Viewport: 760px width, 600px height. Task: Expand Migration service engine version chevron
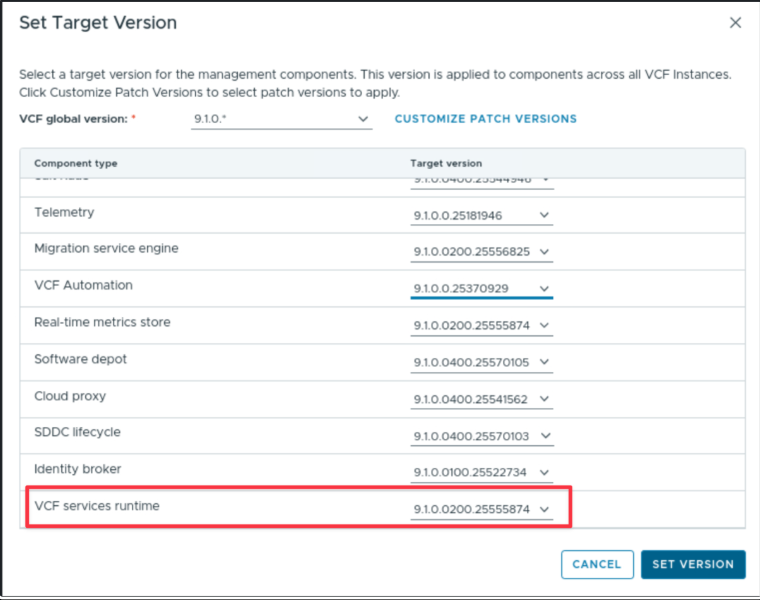pyautogui.click(x=544, y=252)
